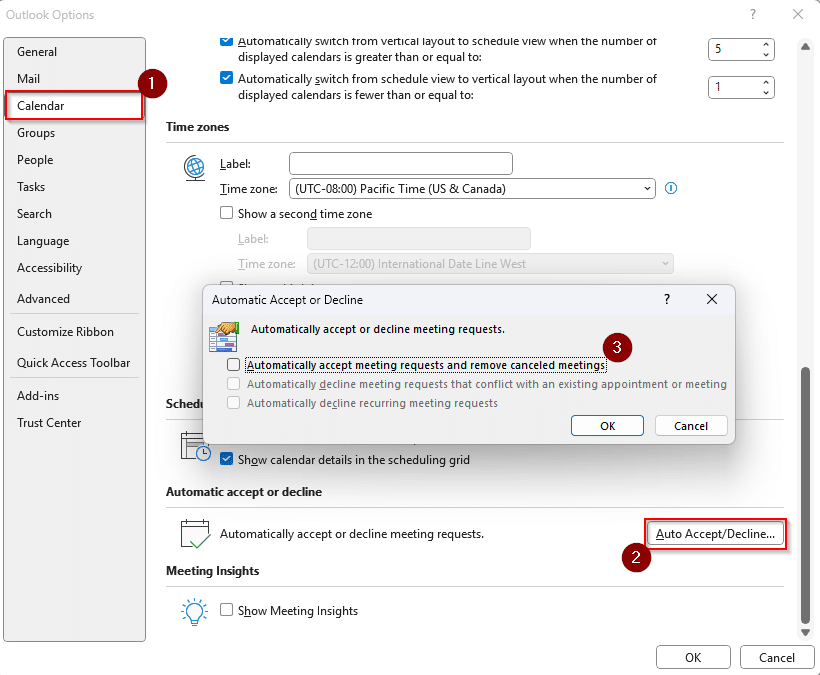Uncheck switch from vertical layout to schedule view

[x=226, y=41]
